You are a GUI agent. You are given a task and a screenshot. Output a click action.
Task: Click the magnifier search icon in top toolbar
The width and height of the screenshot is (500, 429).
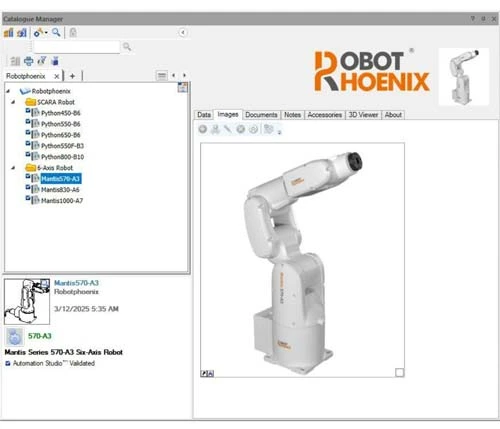pyautogui.click(x=56, y=32)
